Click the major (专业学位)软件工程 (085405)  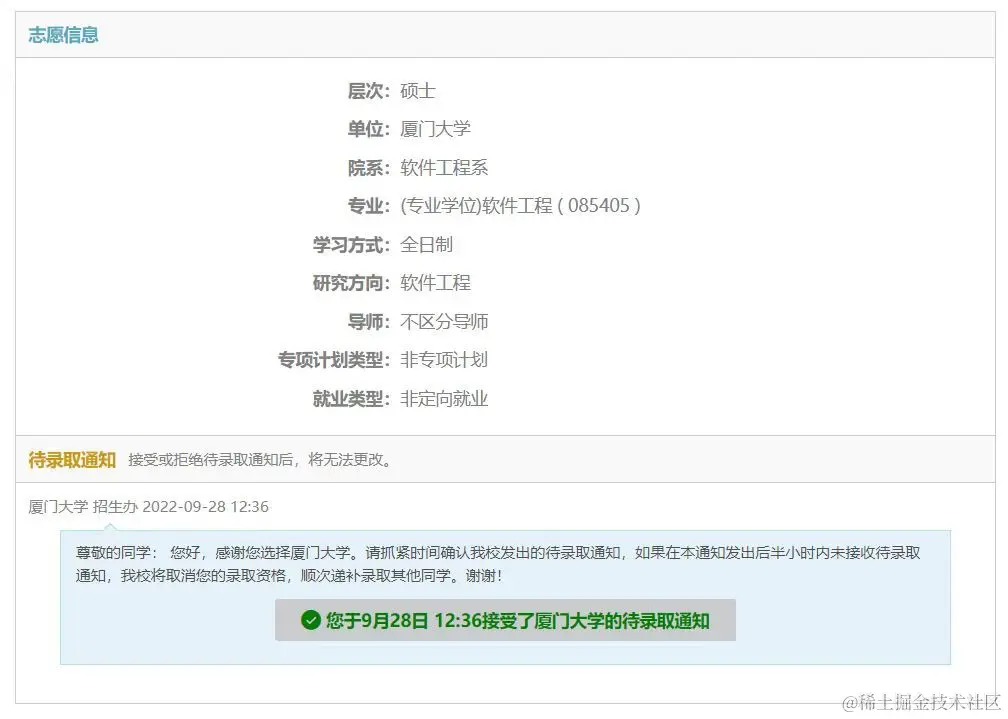coord(520,206)
